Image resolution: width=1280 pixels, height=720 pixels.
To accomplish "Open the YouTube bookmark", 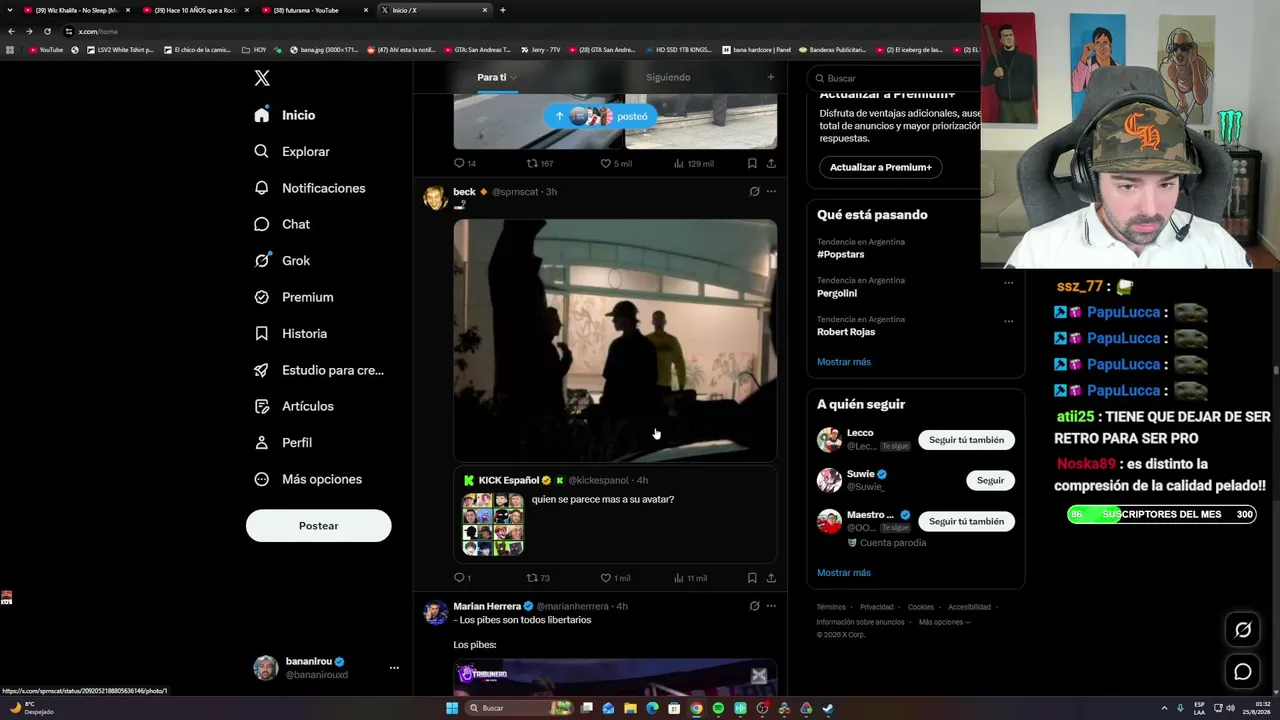I will click(46, 49).
